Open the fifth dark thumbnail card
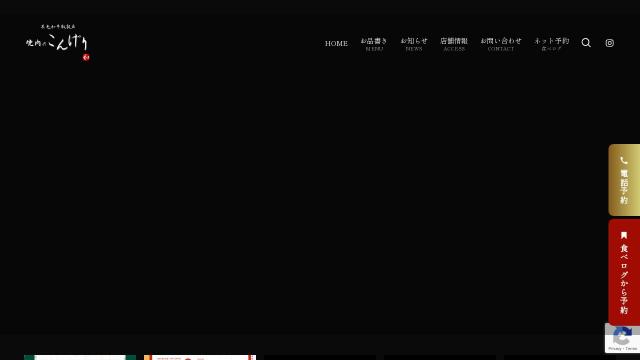This screenshot has height=360, width=640. (x=560, y=358)
